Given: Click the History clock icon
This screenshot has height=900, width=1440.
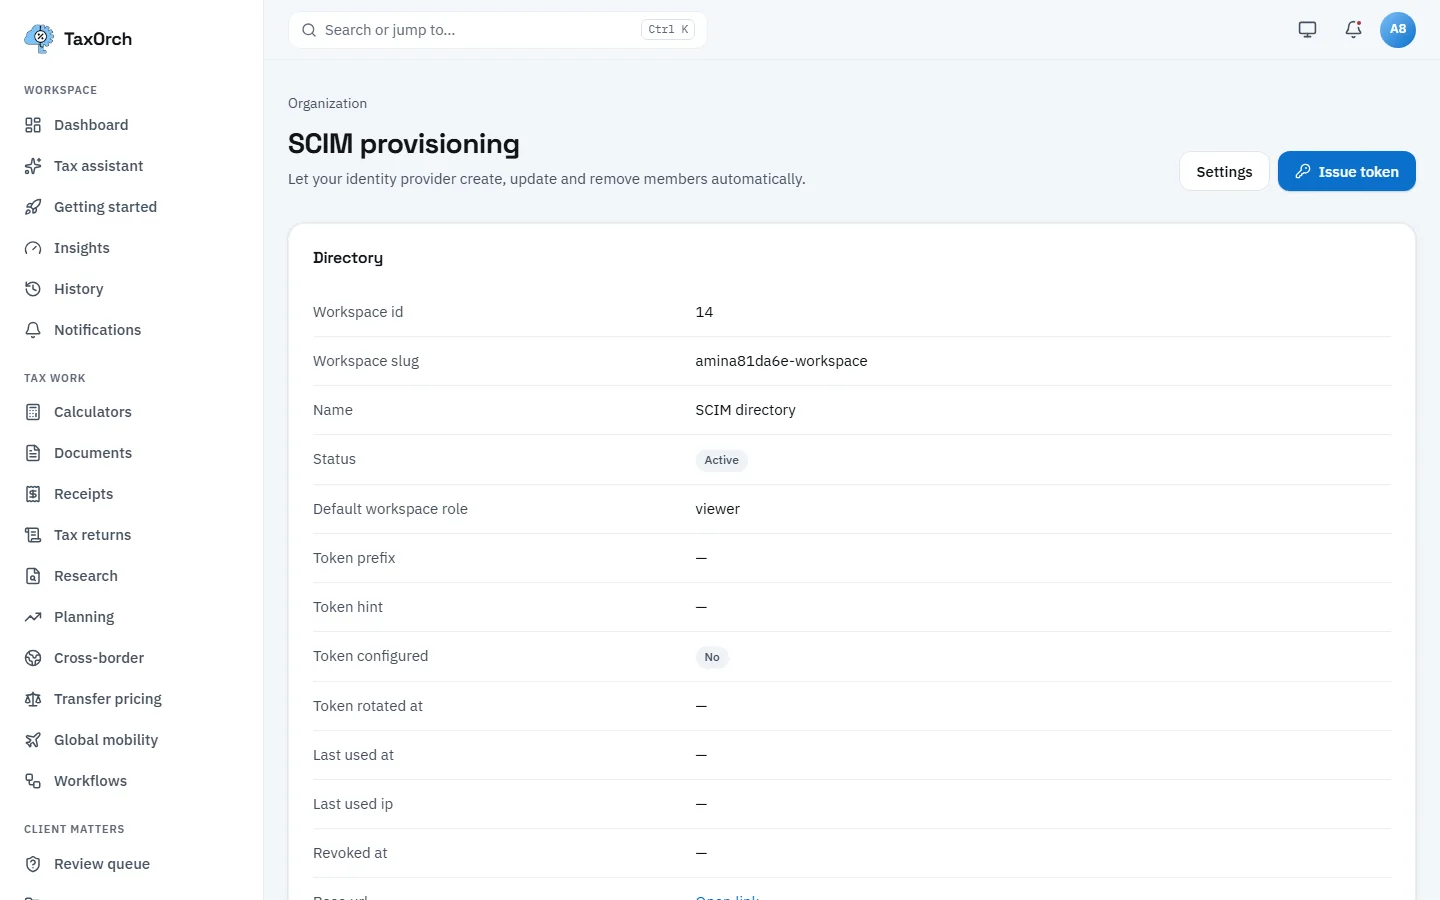Looking at the screenshot, I should pos(33,289).
